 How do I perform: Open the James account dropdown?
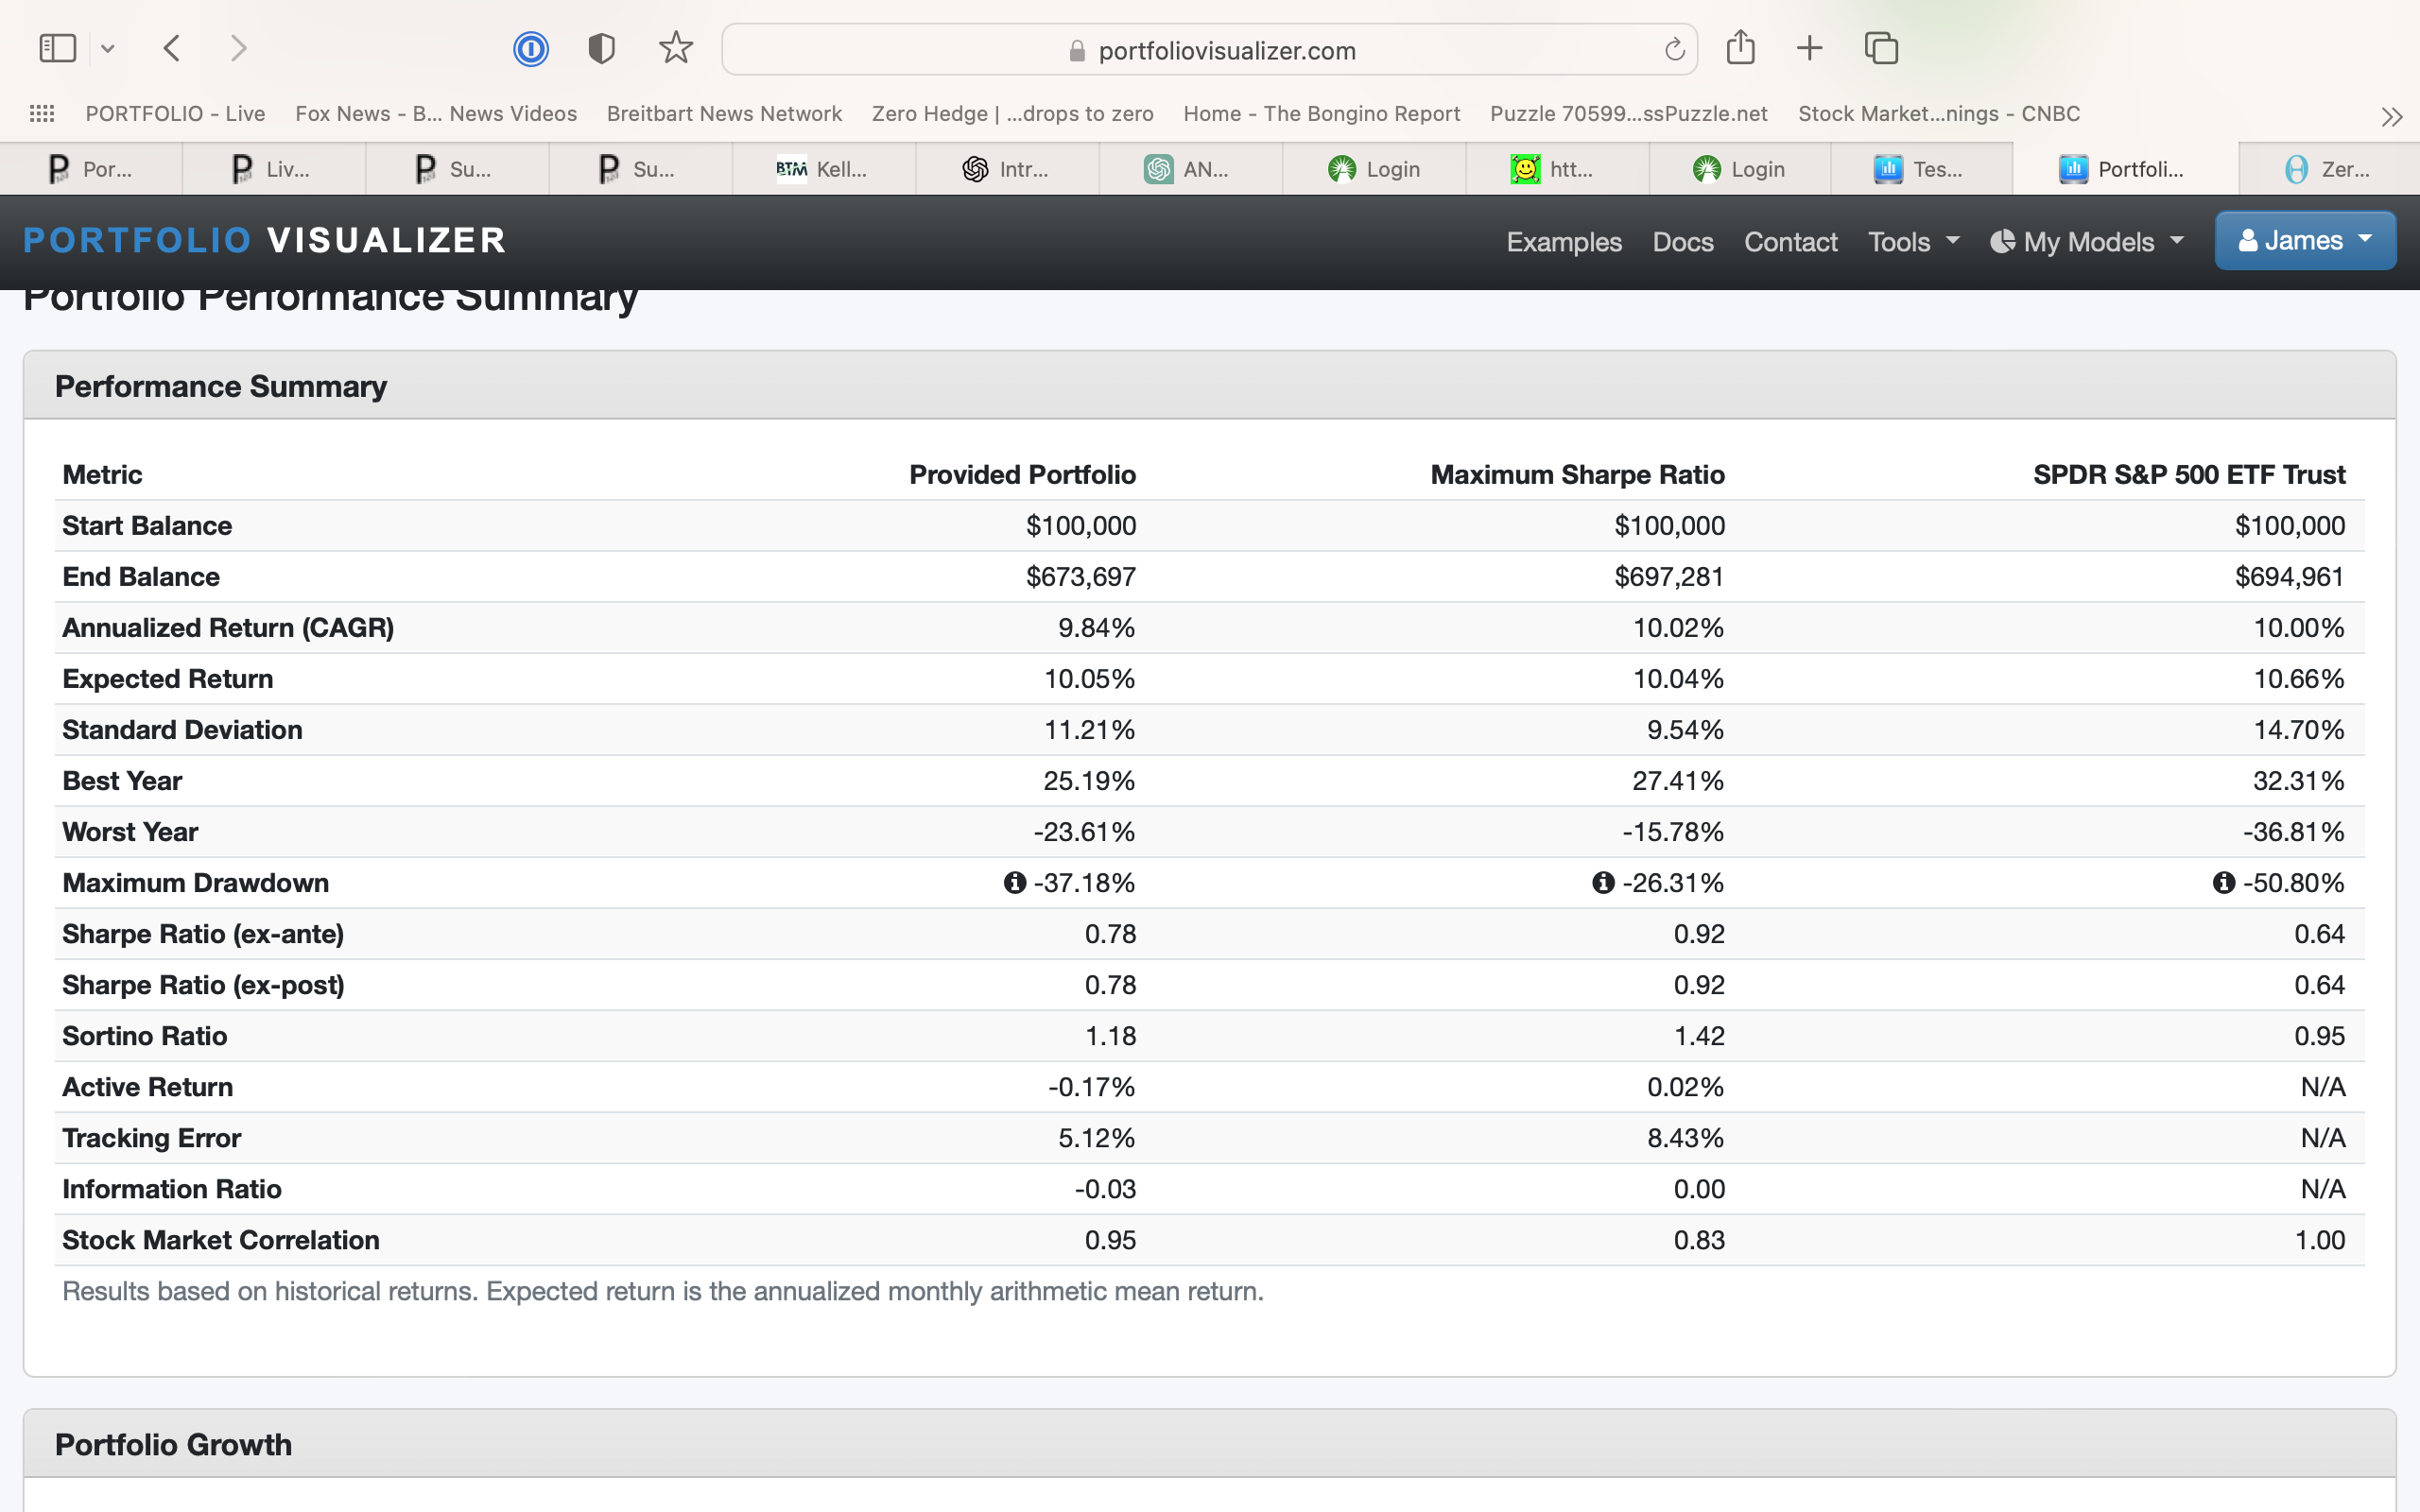tap(2305, 241)
